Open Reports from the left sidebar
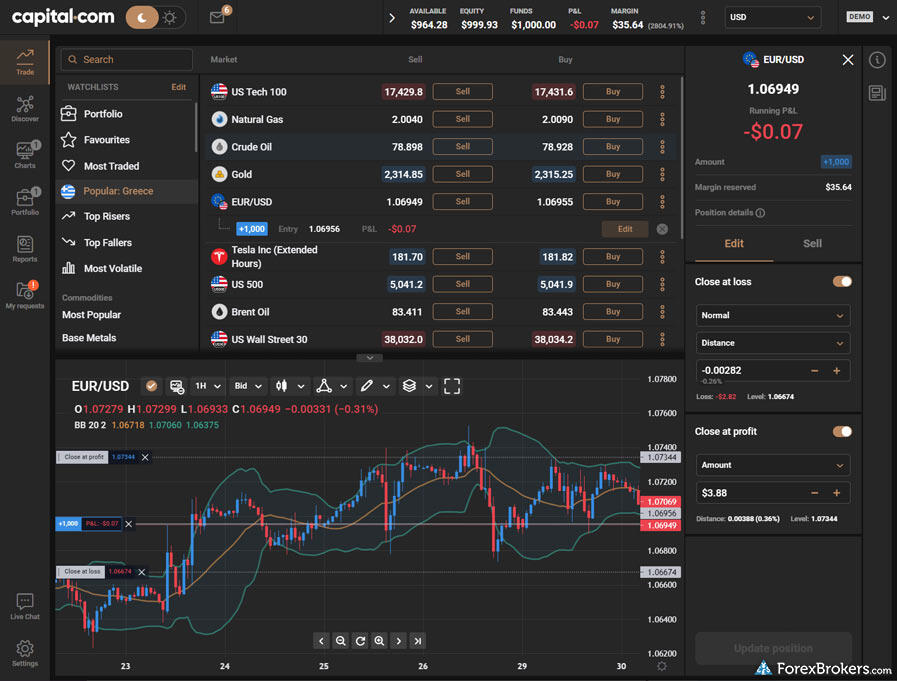 click(25, 249)
